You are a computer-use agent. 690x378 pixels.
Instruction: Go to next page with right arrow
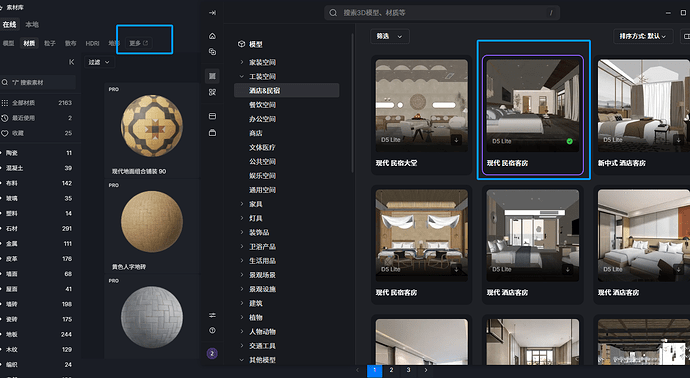tap(426, 370)
